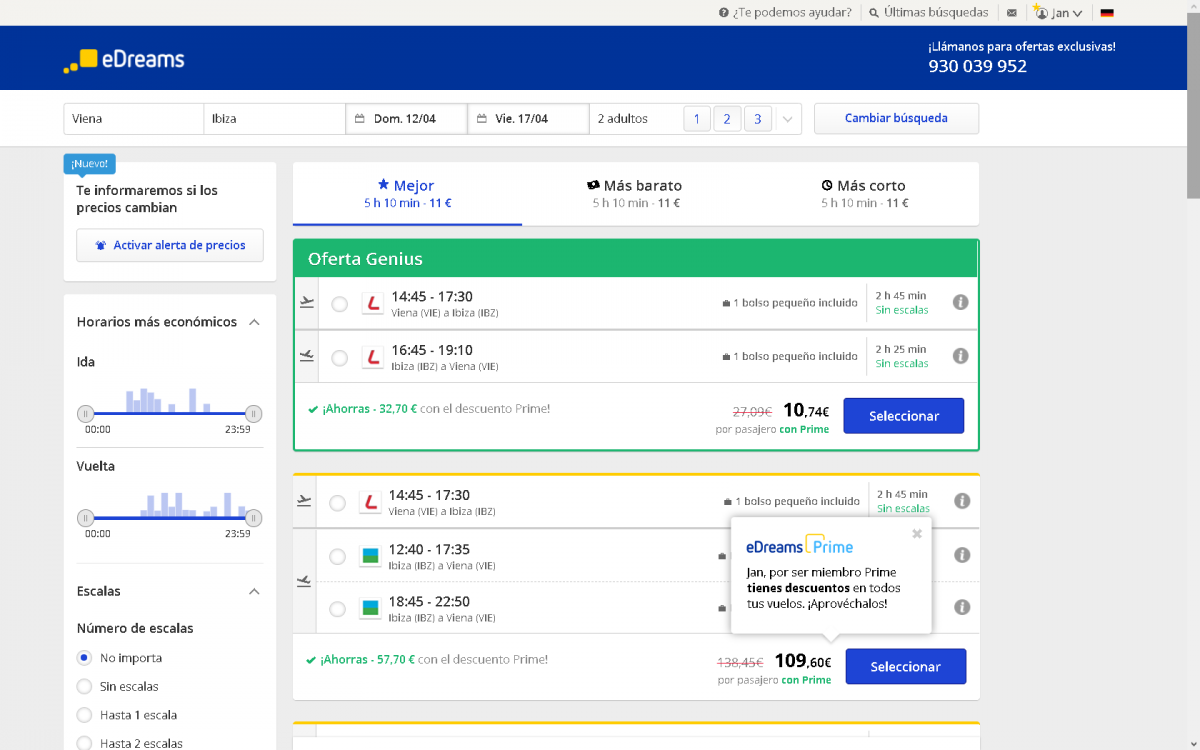The width and height of the screenshot is (1200, 750).
Task: Expand the passengers dropdown arrow
Action: coord(788,119)
